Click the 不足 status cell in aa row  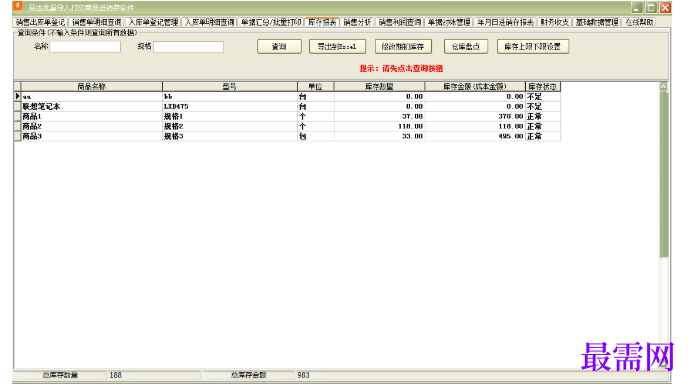click(x=543, y=96)
